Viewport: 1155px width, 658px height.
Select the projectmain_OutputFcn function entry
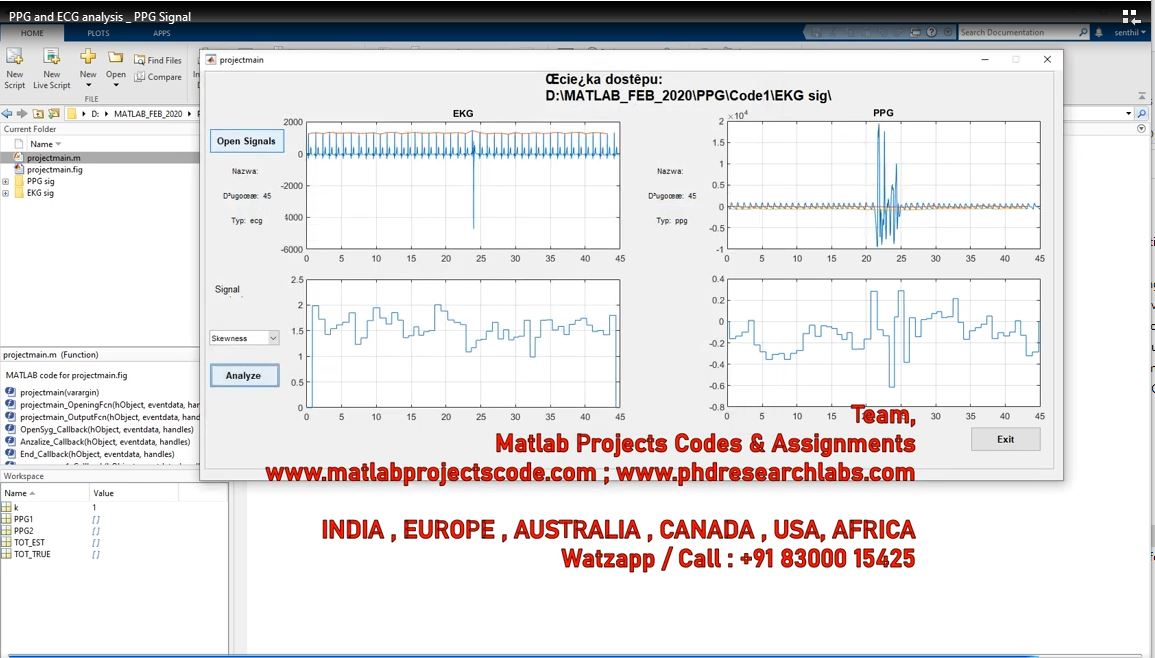[109, 417]
